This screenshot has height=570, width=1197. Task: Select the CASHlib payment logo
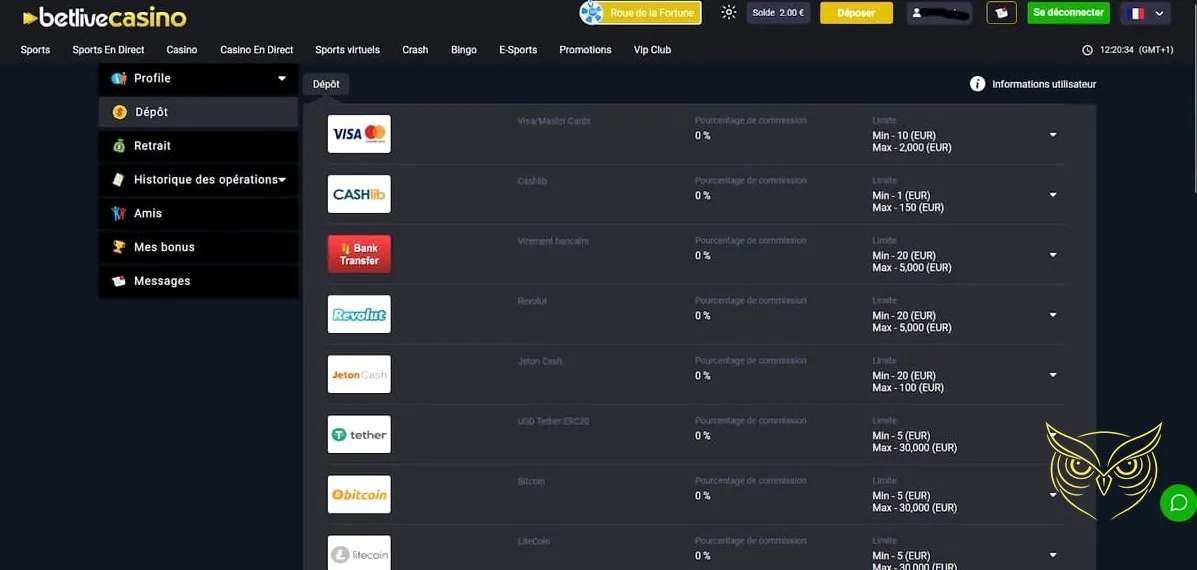pyautogui.click(x=359, y=194)
